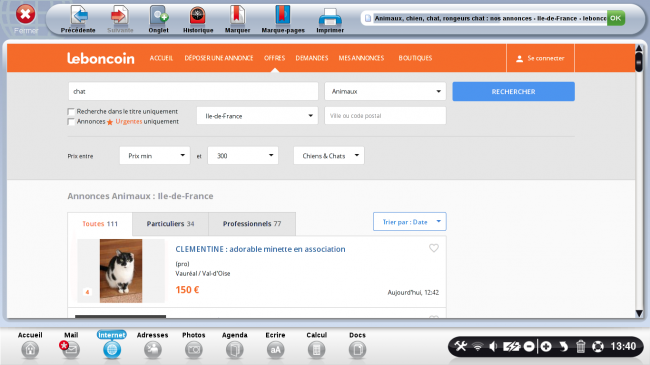Viewport: 650px width, 365px height.
Task: Bookmark this page with Marquer
Action: coord(238,19)
